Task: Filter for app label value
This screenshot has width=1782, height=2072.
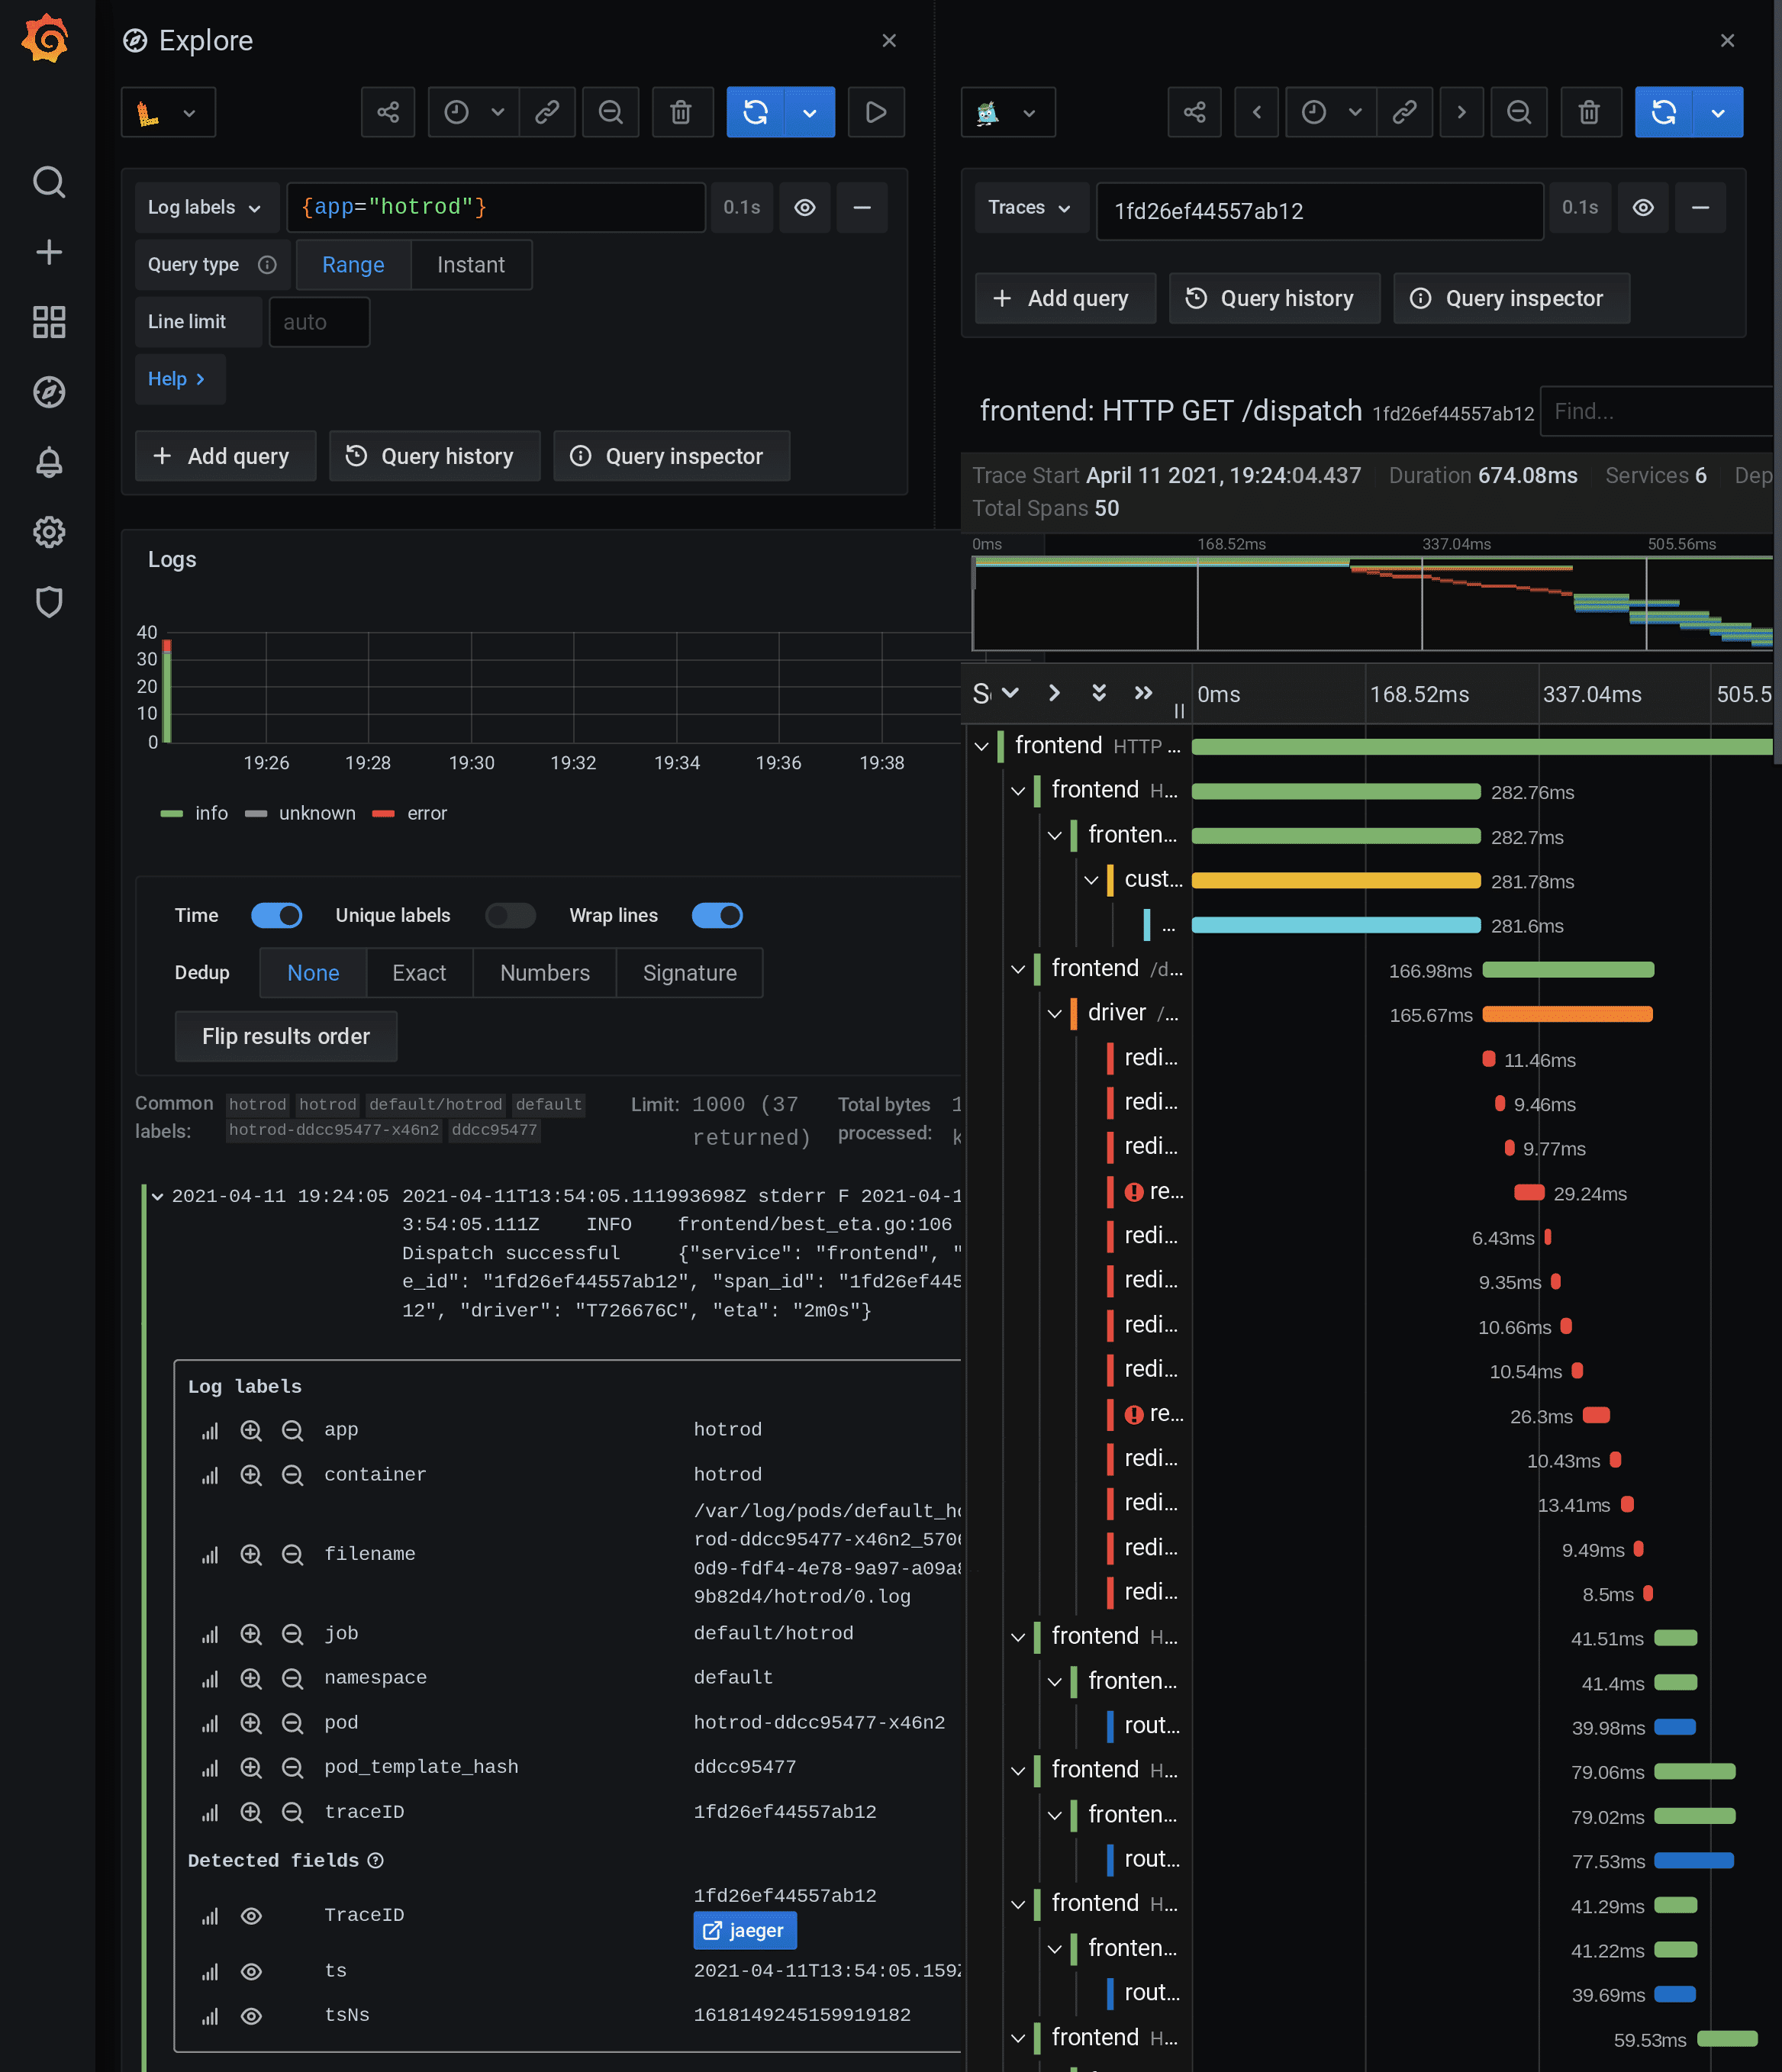Action: coord(251,1430)
